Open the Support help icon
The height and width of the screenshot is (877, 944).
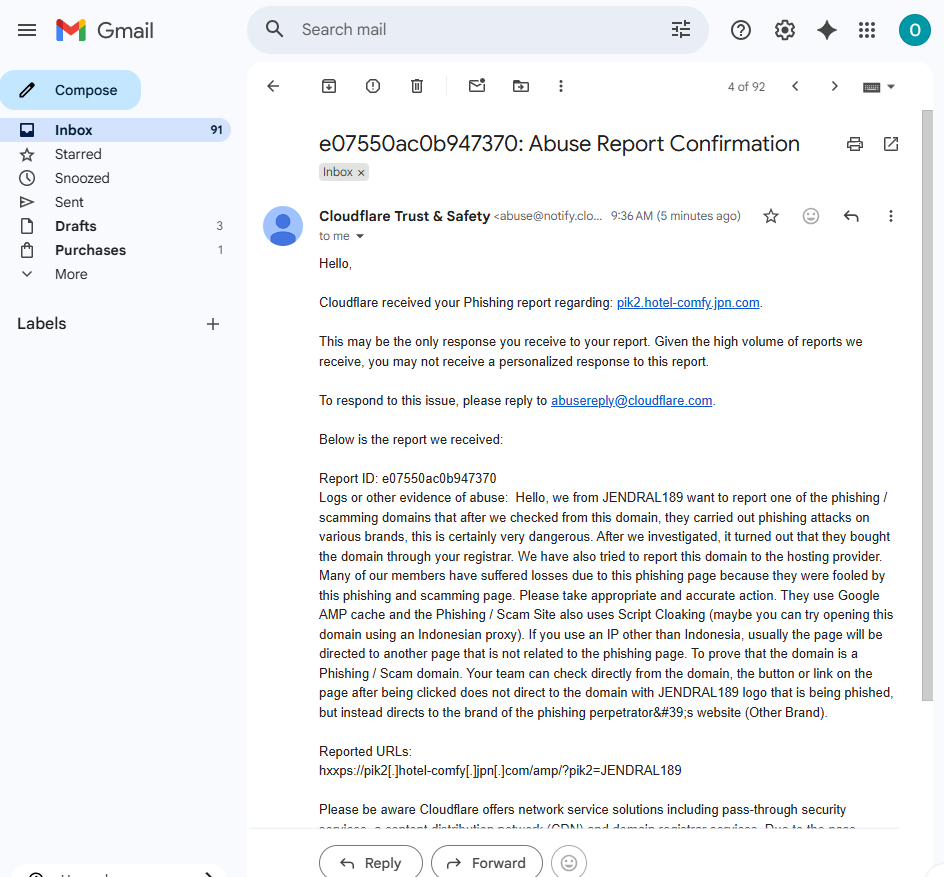[x=741, y=30]
